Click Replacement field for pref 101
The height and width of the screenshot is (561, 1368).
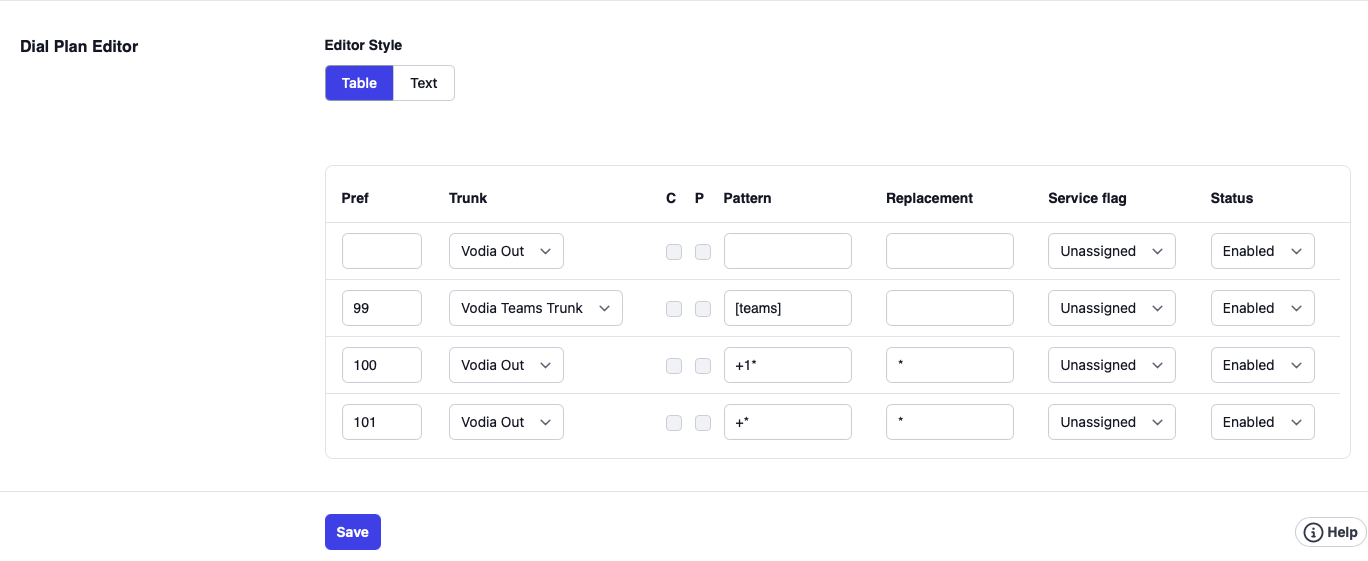pos(949,422)
